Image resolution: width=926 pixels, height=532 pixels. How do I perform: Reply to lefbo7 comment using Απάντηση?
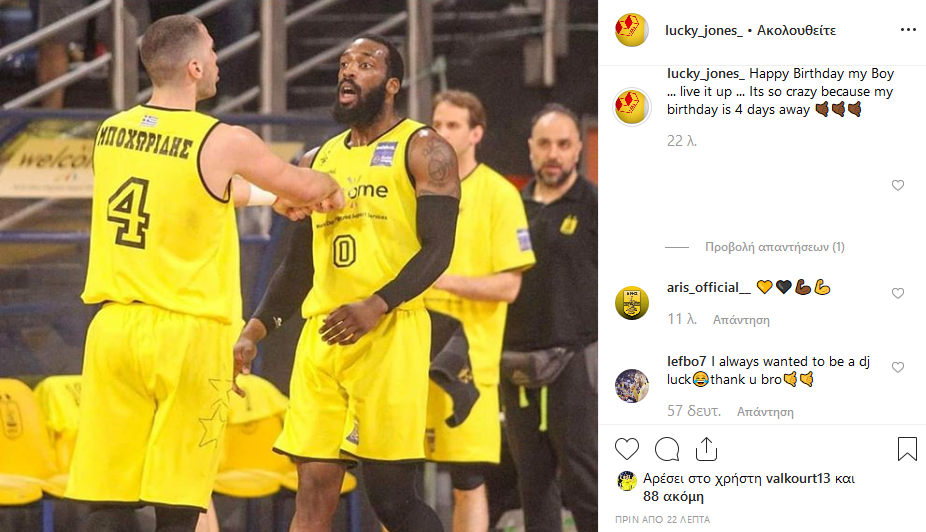coord(765,412)
